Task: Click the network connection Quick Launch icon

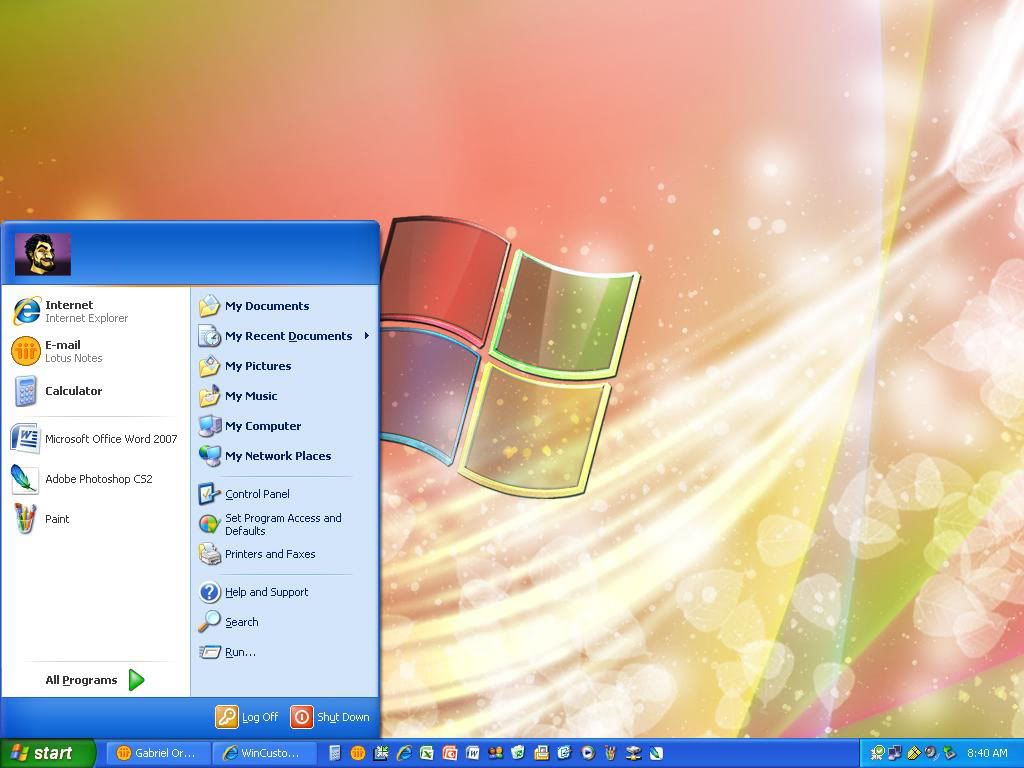Action: [633, 753]
